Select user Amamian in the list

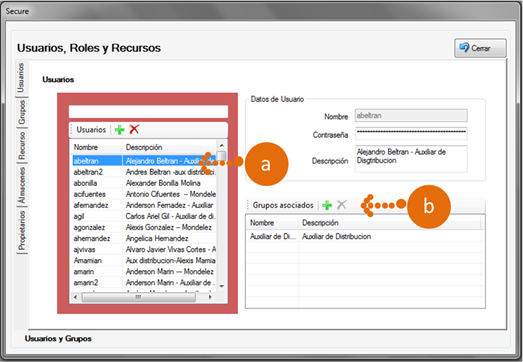144,260
